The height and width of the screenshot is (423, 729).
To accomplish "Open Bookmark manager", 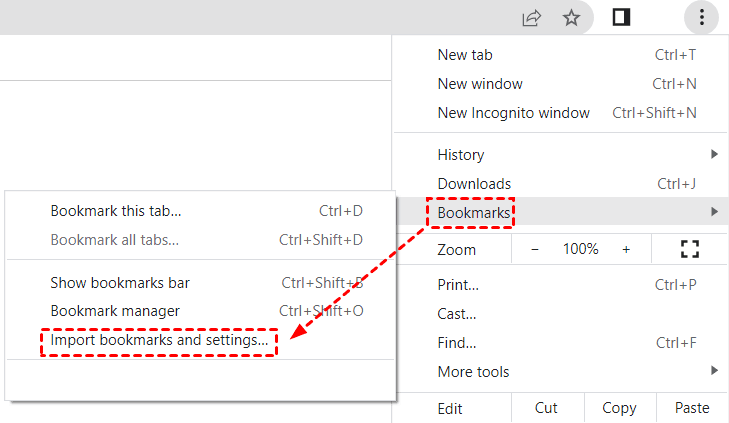I will (x=201, y=311).
